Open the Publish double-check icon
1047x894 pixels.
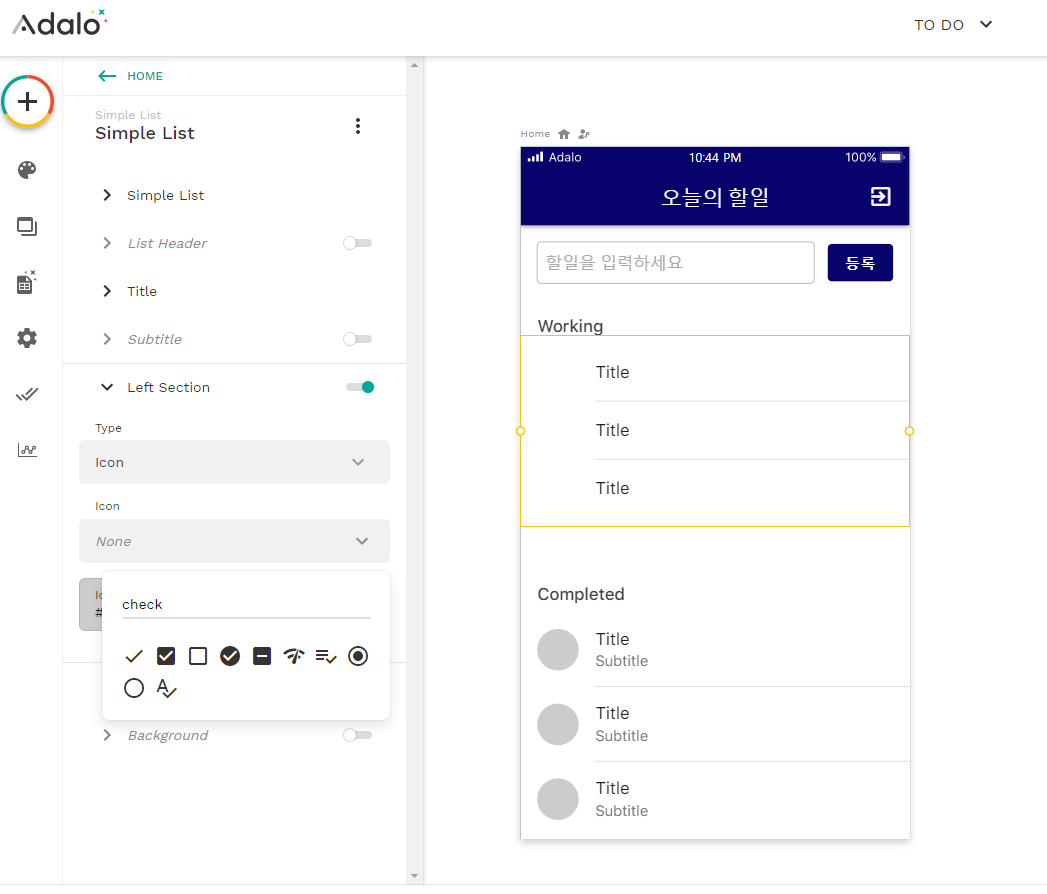pyautogui.click(x=27, y=395)
